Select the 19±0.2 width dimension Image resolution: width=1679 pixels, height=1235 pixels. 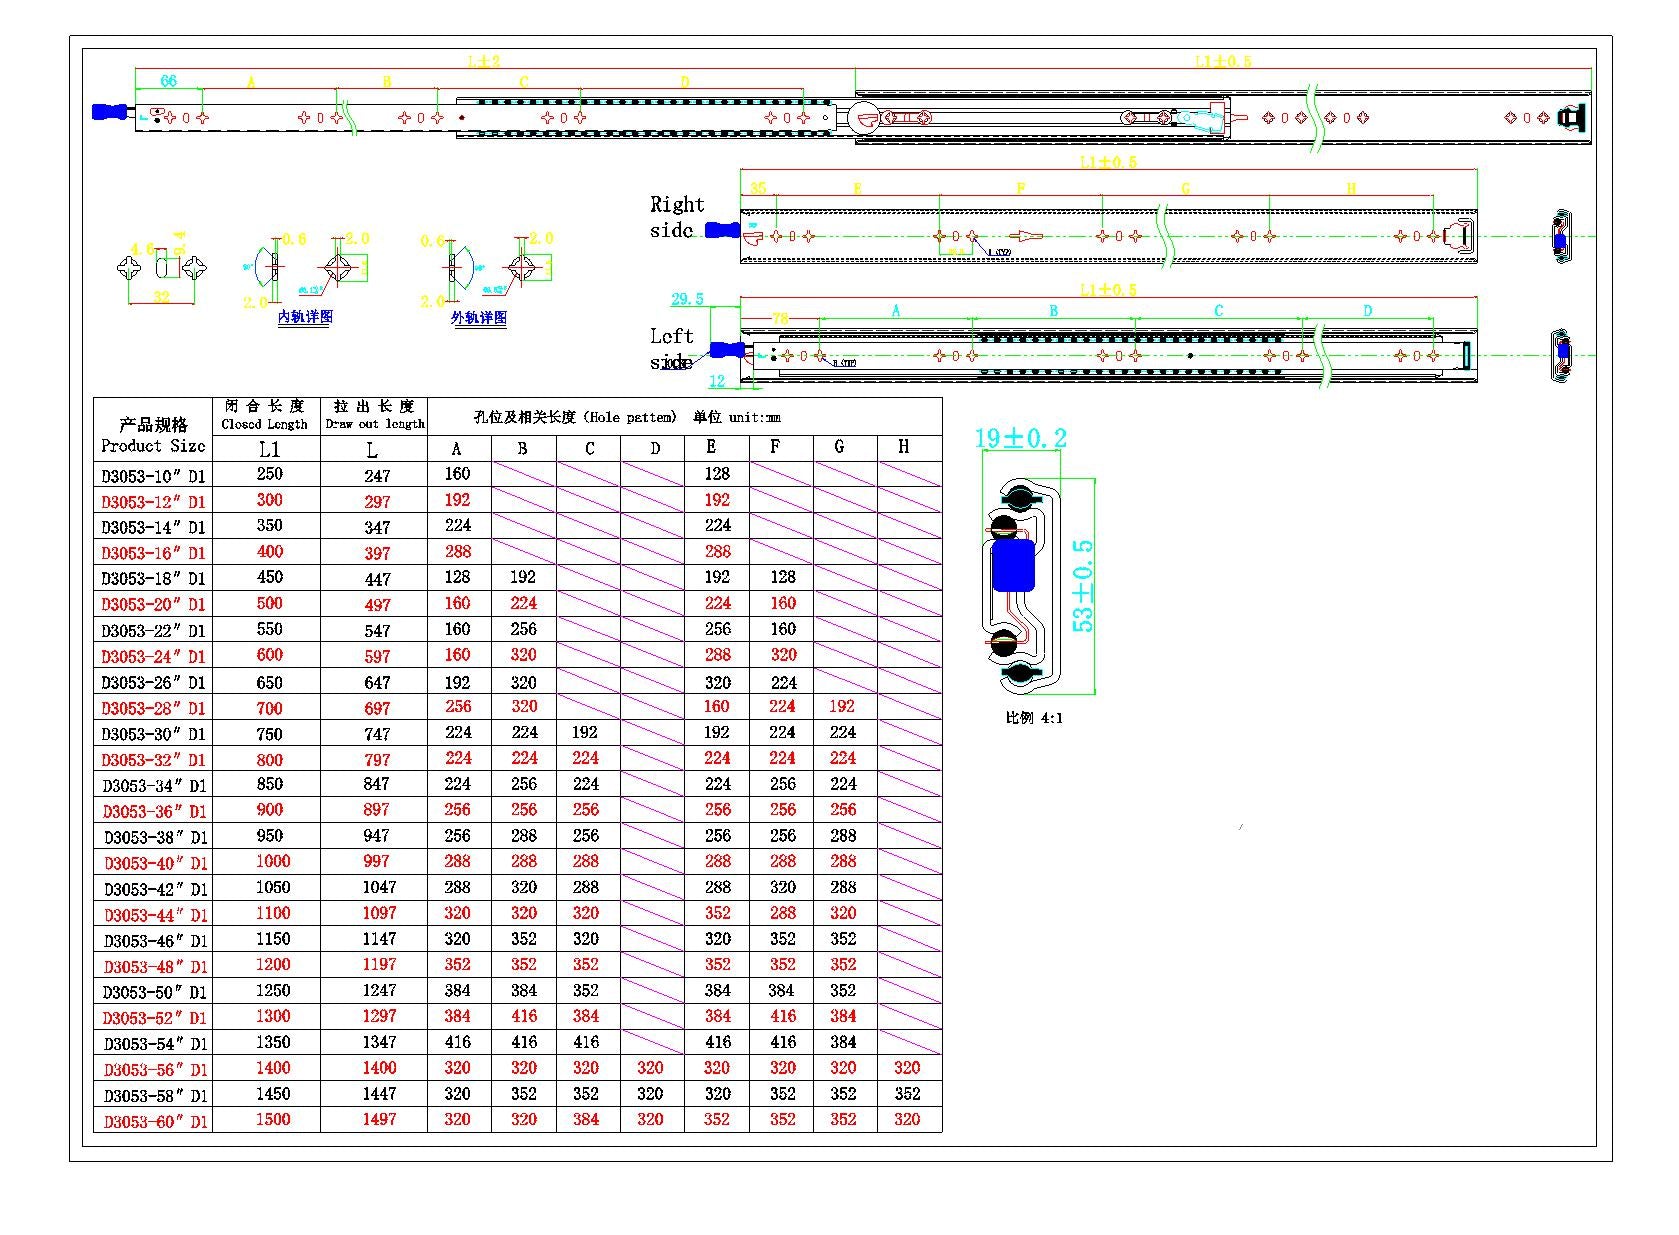pyautogui.click(x=1020, y=438)
